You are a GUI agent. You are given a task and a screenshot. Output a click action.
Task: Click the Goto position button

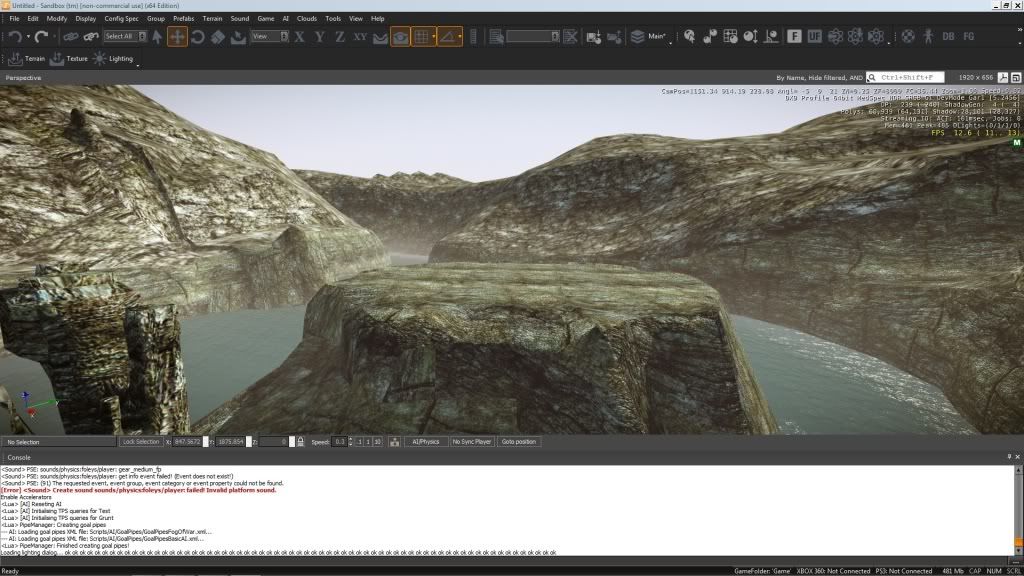click(x=519, y=442)
